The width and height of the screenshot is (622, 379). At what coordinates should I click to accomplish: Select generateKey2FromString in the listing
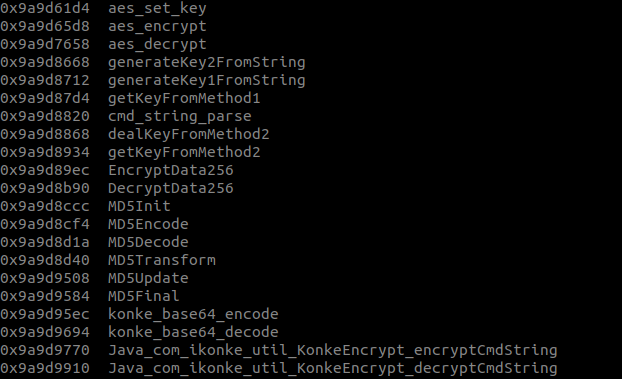(x=207, y=63)
